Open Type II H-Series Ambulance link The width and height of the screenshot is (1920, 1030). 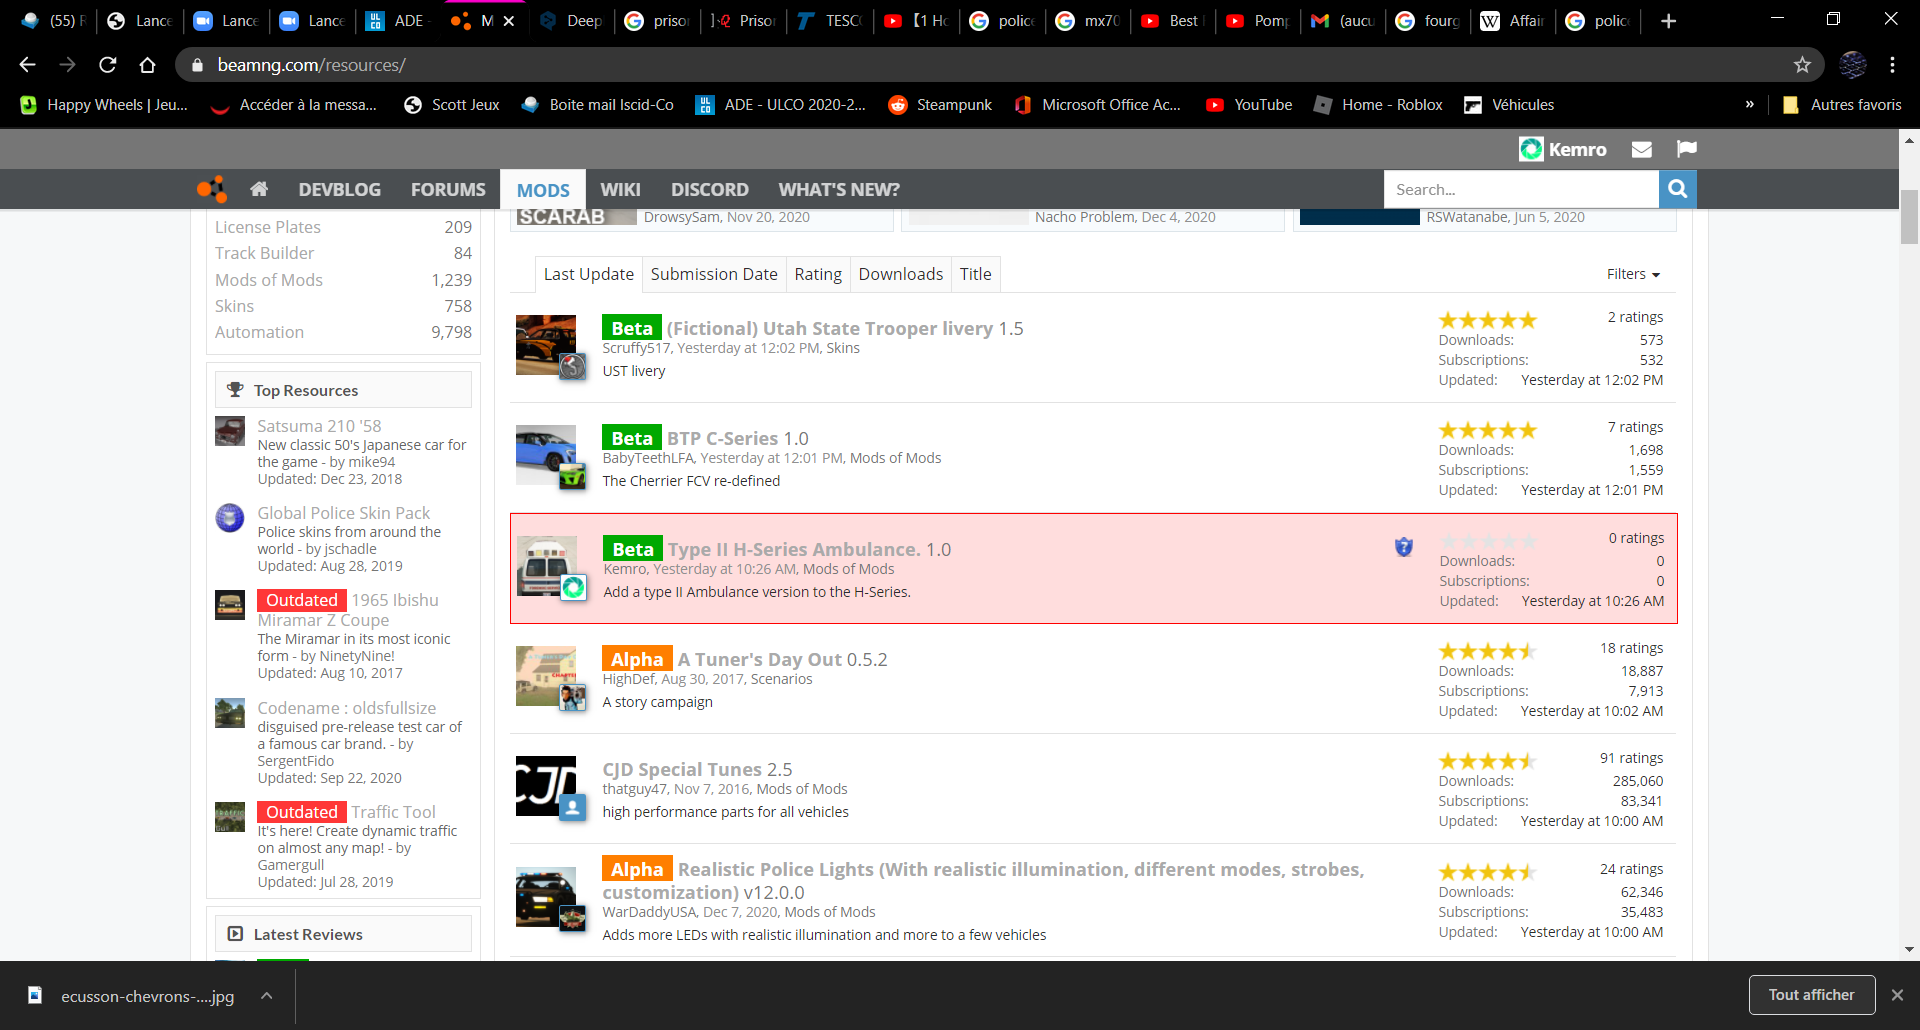[x=794, y=549]
